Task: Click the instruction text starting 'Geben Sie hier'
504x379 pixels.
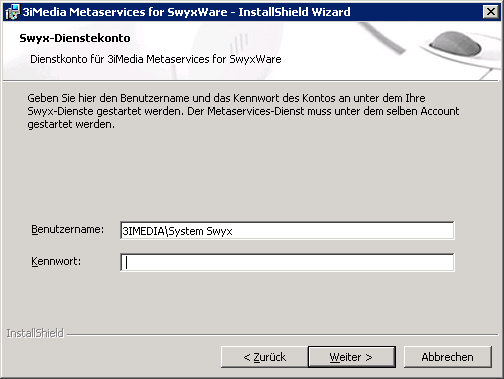Action: click(243, 111)
